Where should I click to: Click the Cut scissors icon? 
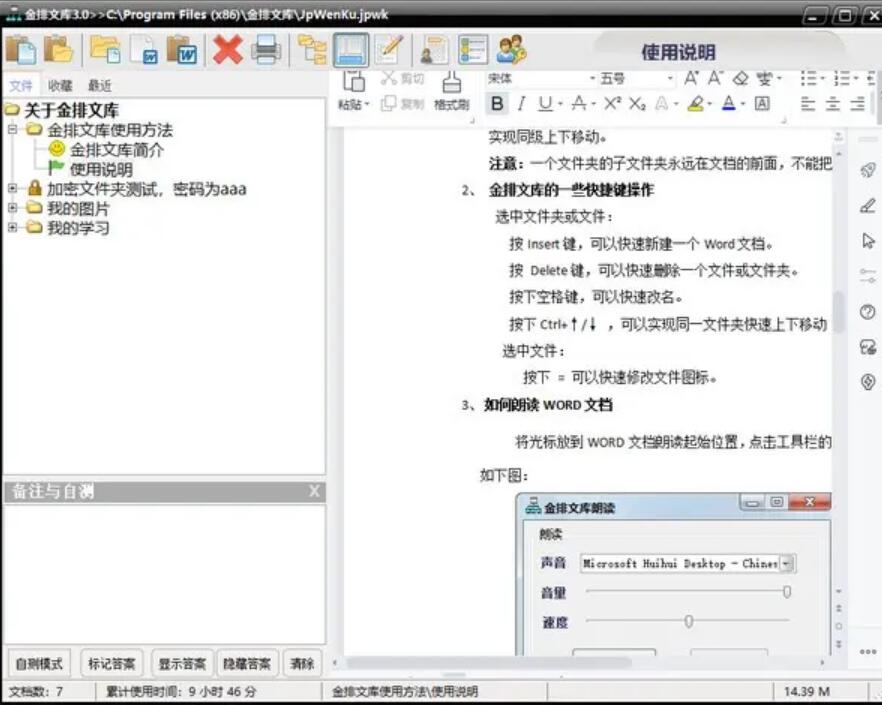(x=390, y=78)
